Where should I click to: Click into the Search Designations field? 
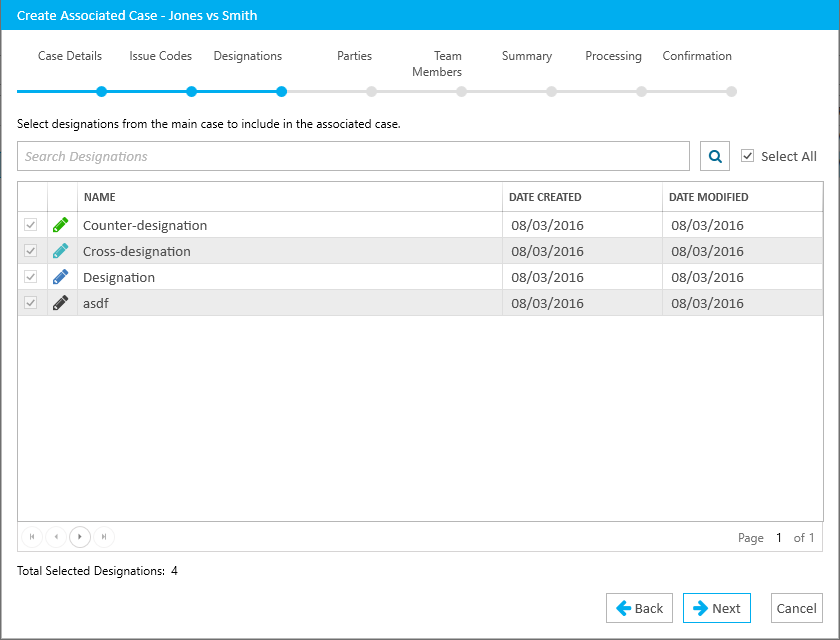pyautogui.click(x=353, y=156)
